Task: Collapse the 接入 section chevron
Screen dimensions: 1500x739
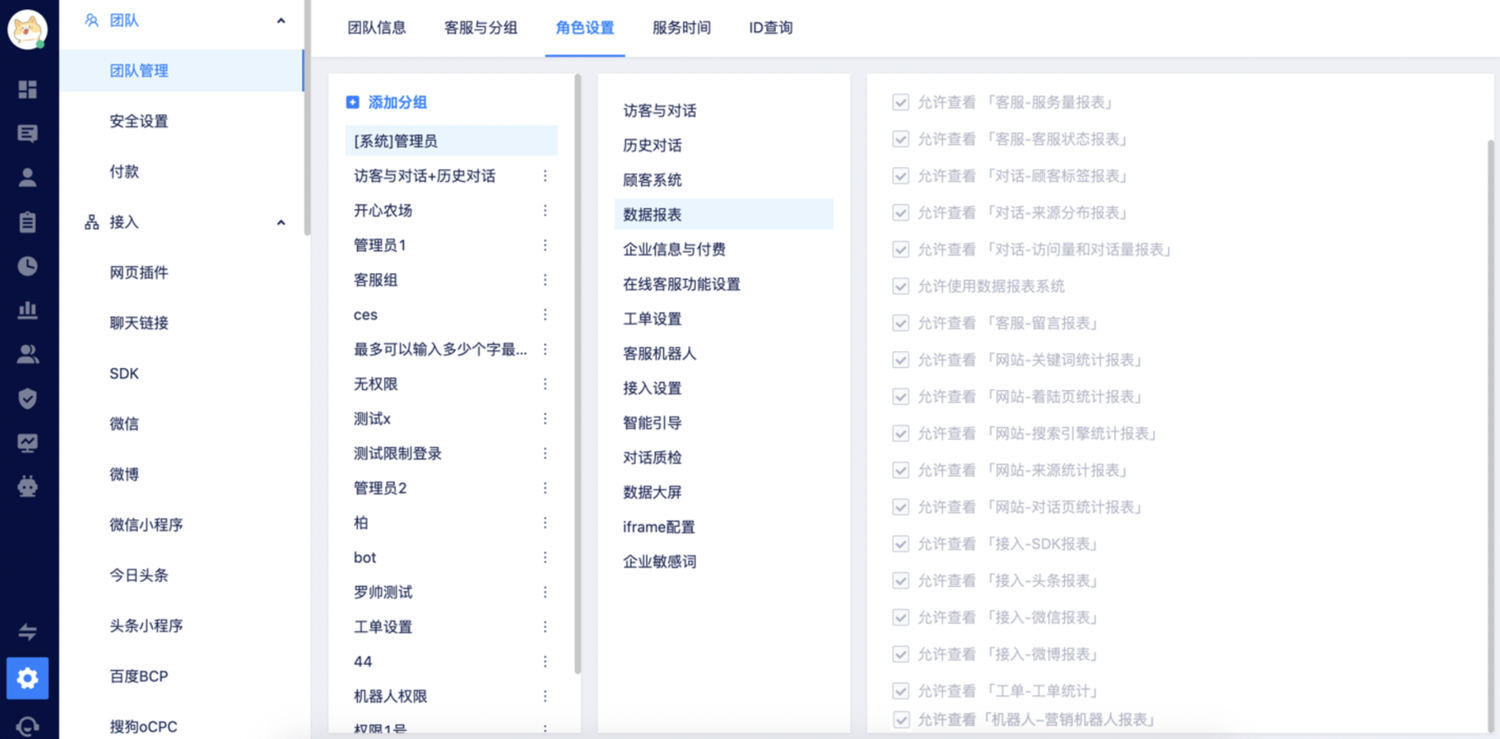Action: coord(281,222)
